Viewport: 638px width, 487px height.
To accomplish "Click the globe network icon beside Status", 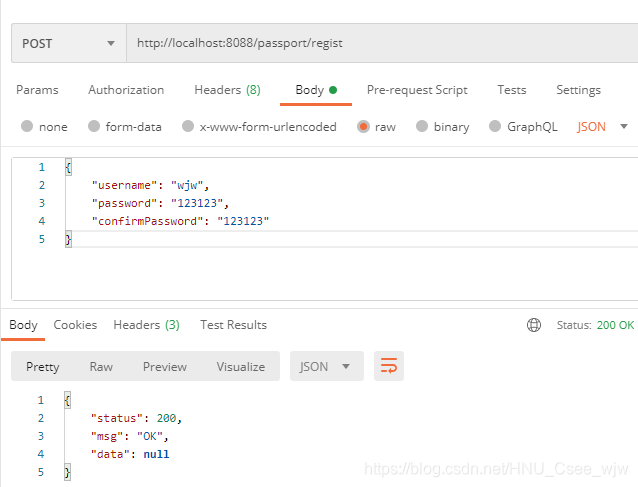I will [x=534, y=325].
